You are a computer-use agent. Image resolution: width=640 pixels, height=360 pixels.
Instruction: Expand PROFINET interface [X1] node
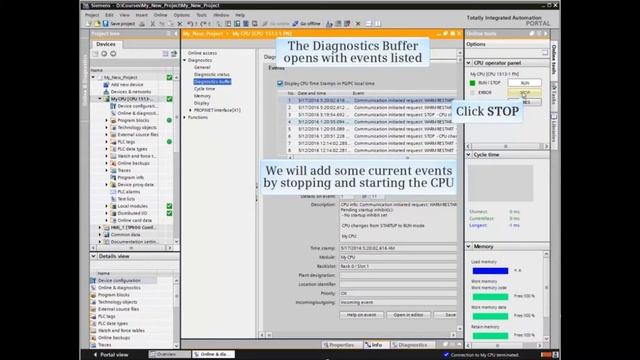190,110
